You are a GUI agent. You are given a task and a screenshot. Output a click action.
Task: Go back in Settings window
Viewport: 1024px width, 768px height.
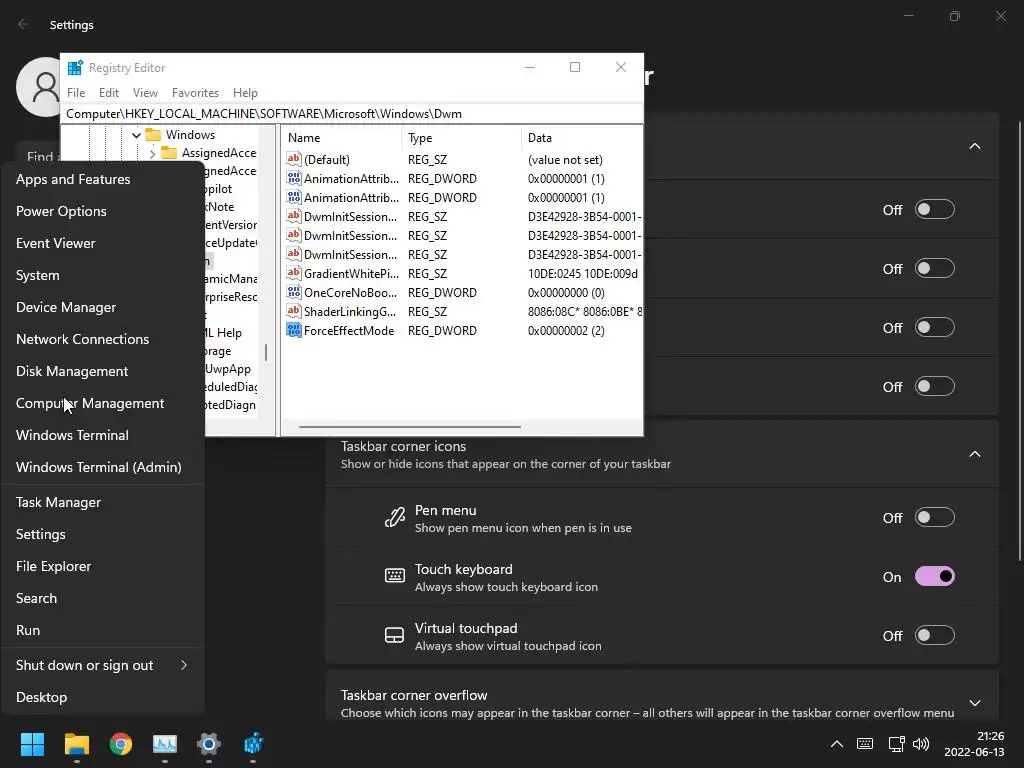(x=24, y=24)
